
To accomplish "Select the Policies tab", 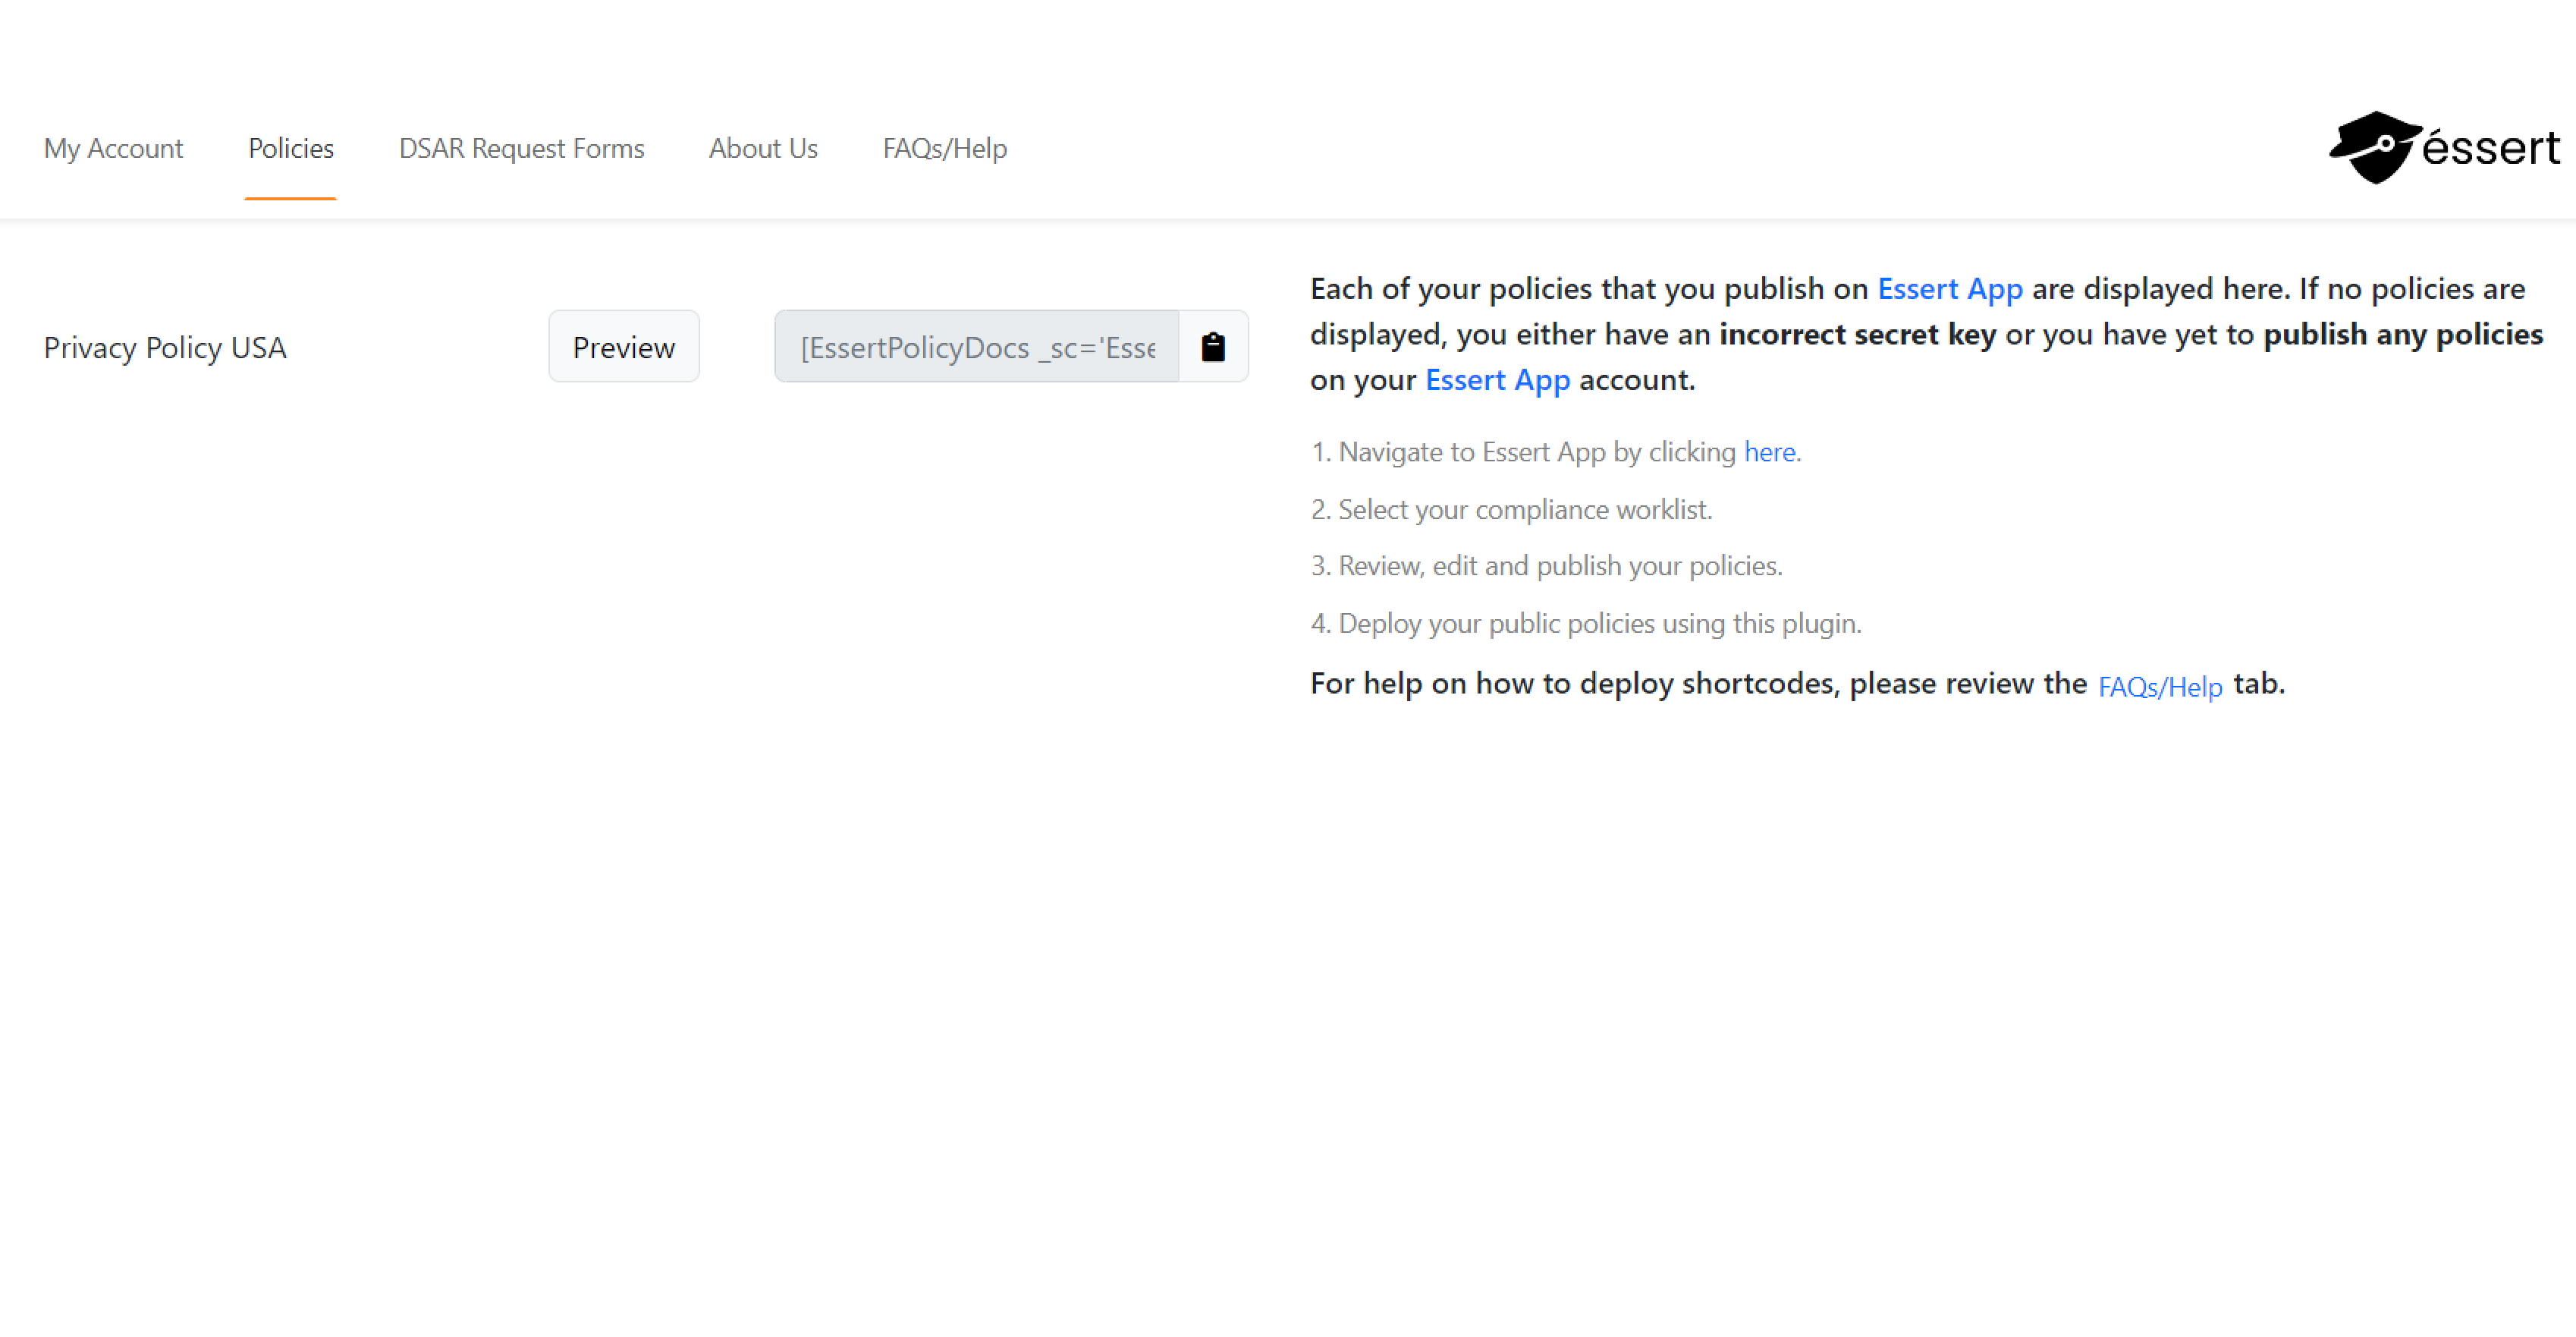I will tap(291, 148).
